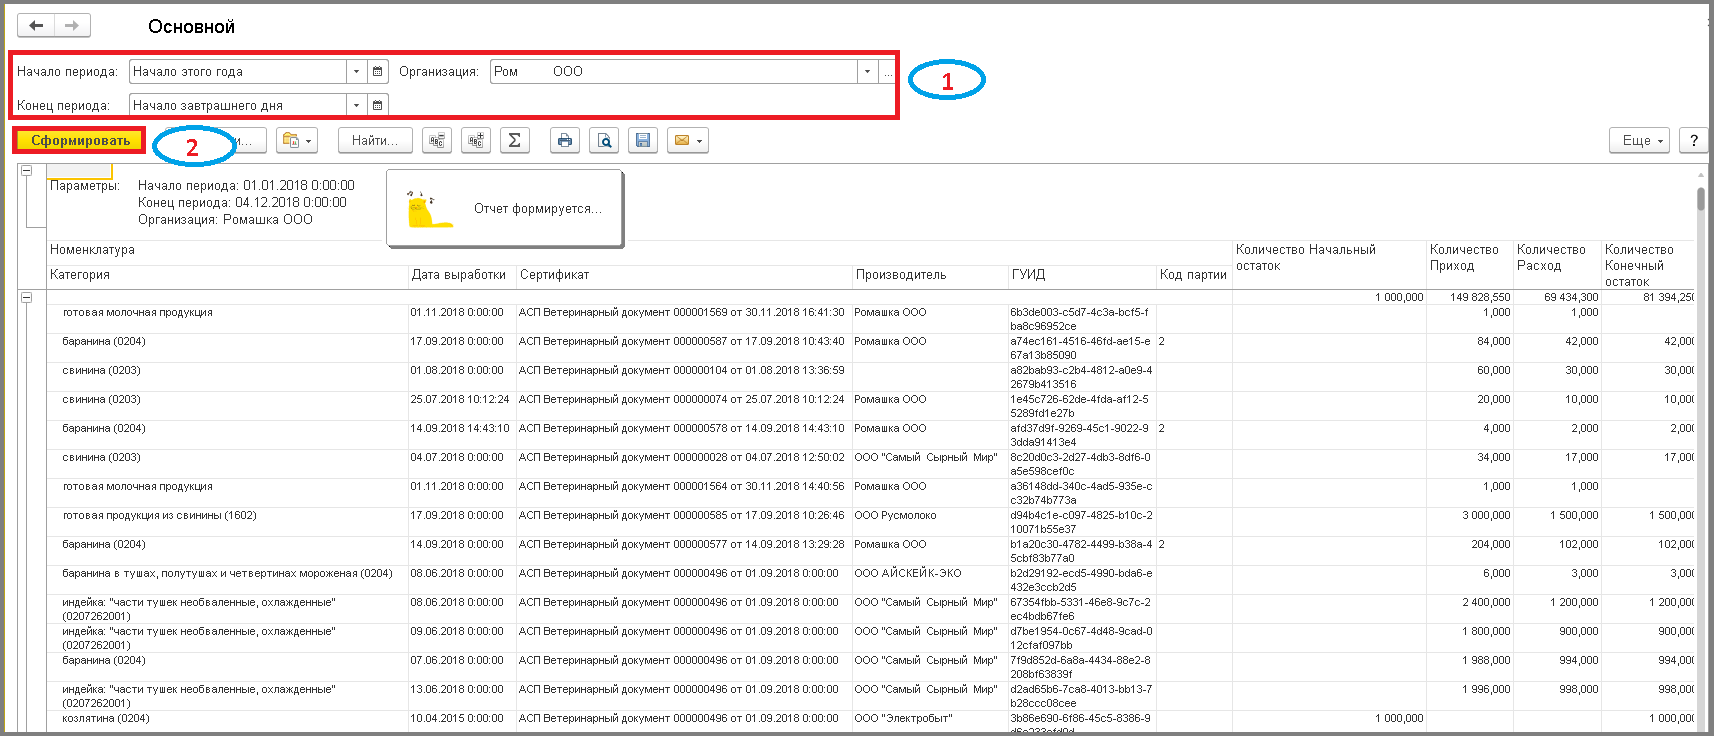Open print preview with the magnifier-page icon
1714x736 pixels.
pos(604,141)
